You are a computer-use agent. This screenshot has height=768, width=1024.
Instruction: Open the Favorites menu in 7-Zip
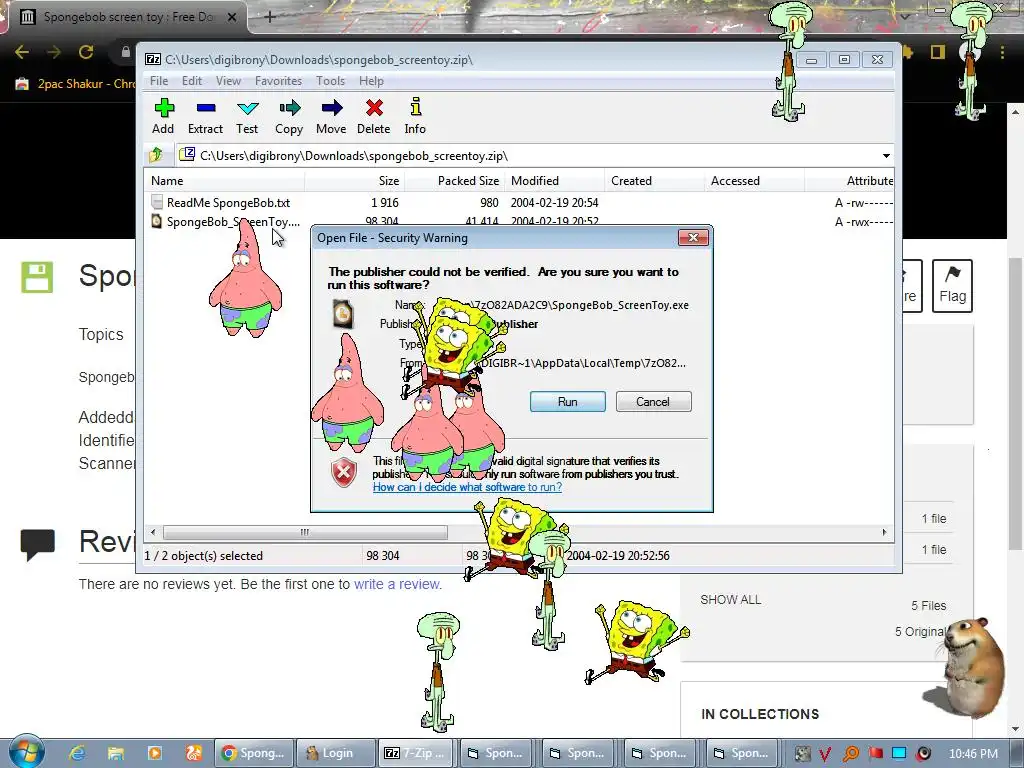click(x=278, y=81)
